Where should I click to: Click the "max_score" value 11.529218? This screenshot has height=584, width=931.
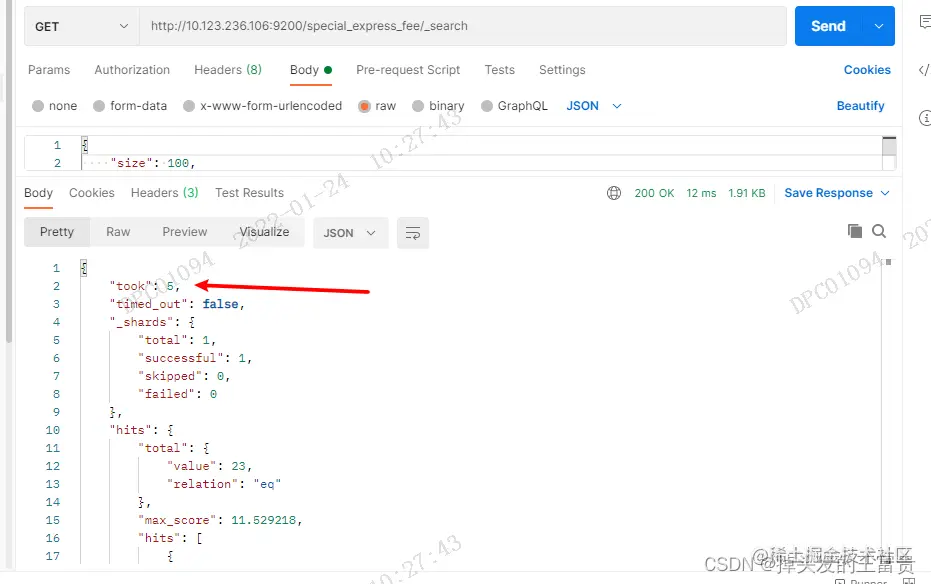263,520
